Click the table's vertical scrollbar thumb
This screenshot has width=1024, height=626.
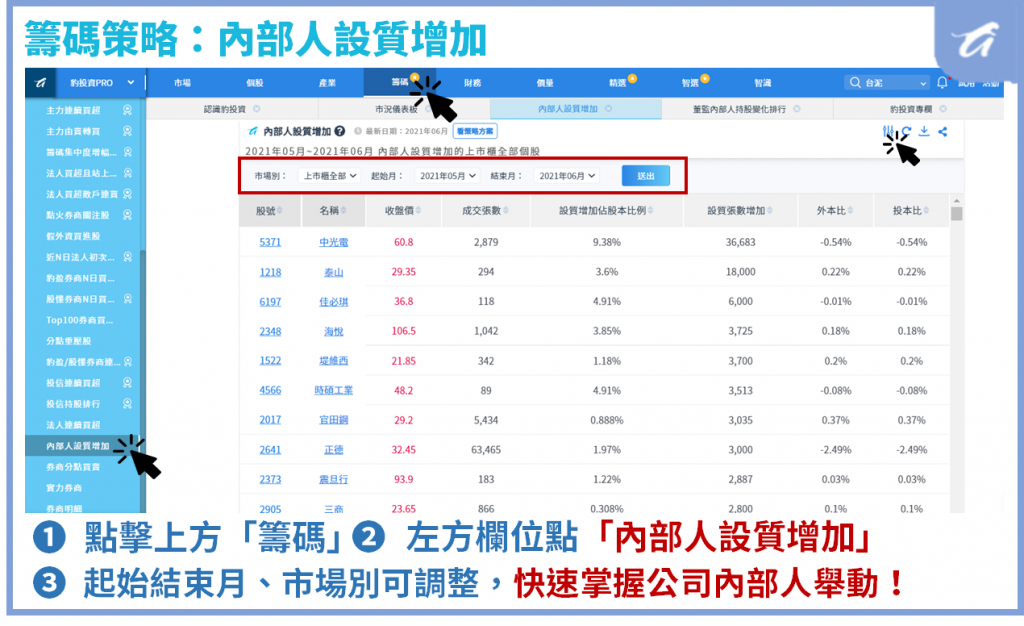tap(956, 214)
